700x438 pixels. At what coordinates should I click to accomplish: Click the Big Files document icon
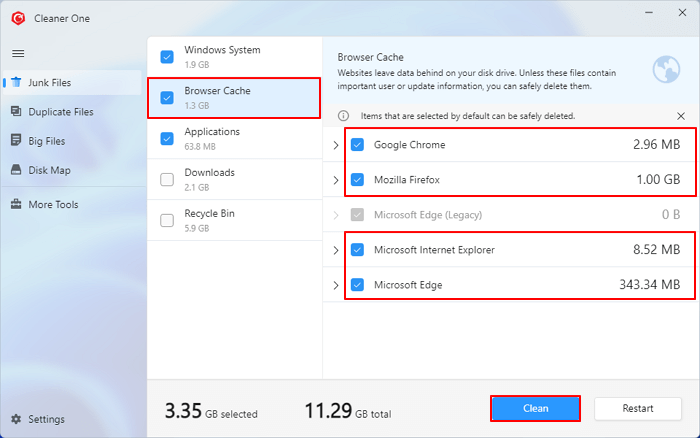(x=16, y=140)
